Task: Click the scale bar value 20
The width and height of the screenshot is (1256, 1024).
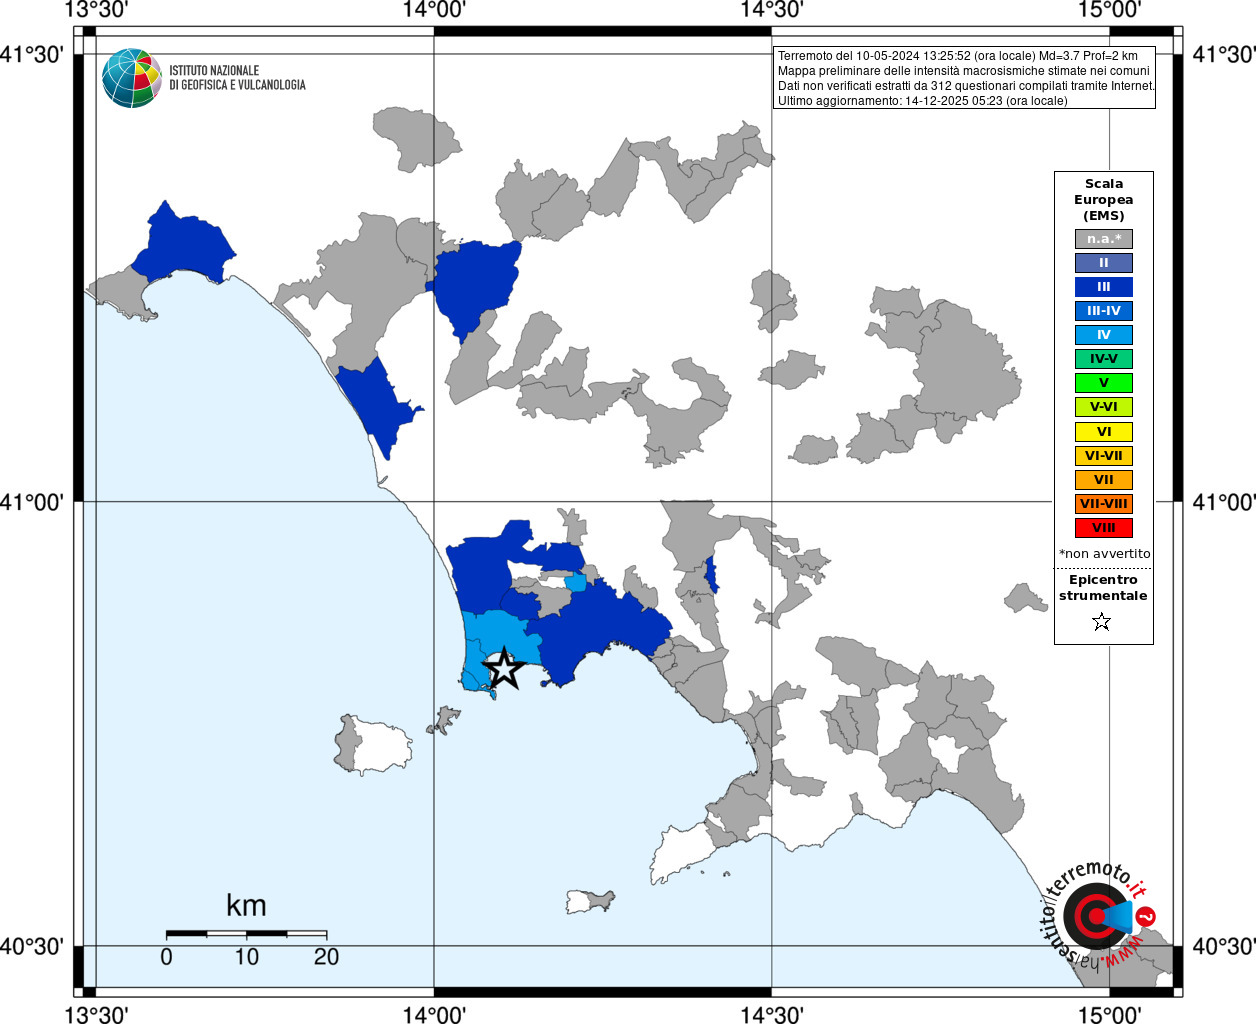Action: [x=326, y=957]
